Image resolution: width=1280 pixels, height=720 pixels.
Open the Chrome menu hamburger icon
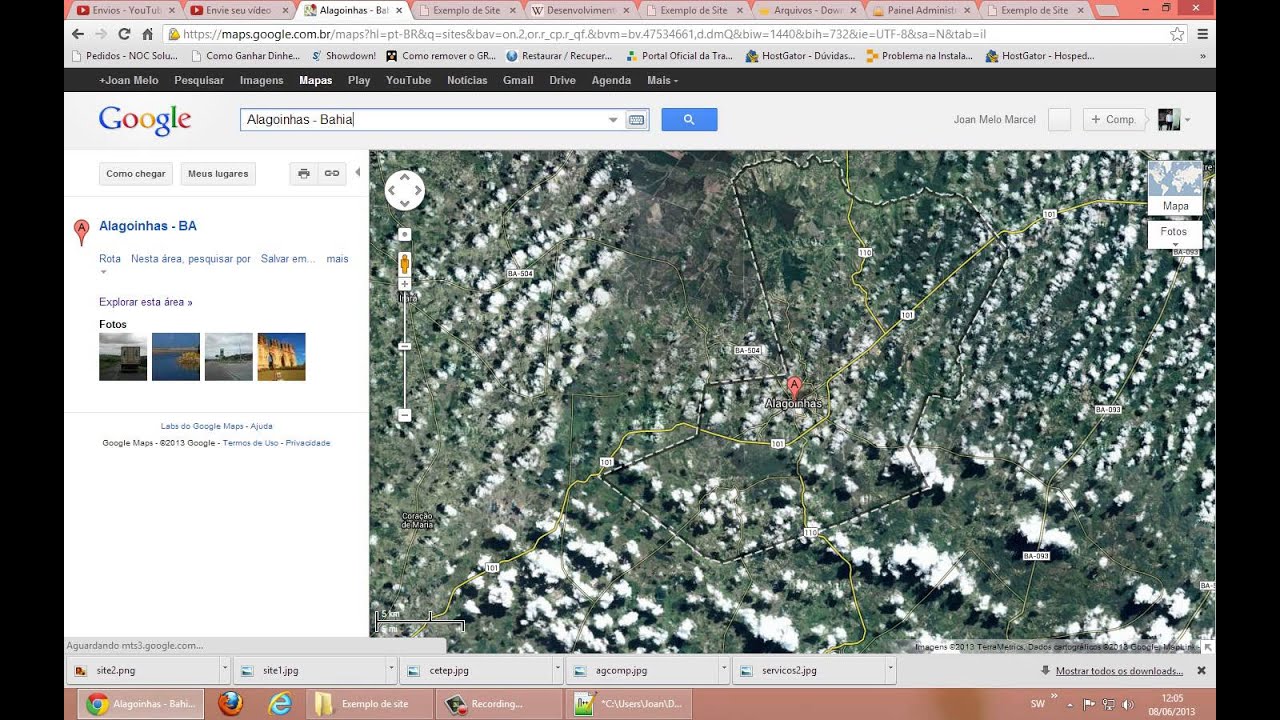1203,34
